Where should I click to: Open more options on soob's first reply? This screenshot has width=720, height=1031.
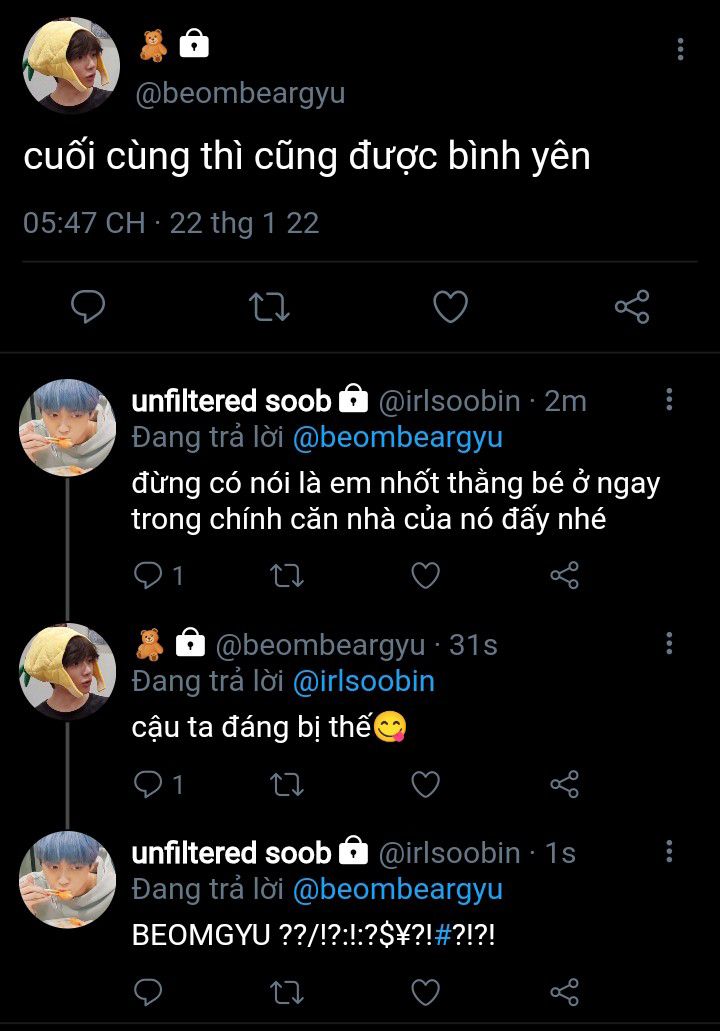pyautogui.click(x=669, y=401)
